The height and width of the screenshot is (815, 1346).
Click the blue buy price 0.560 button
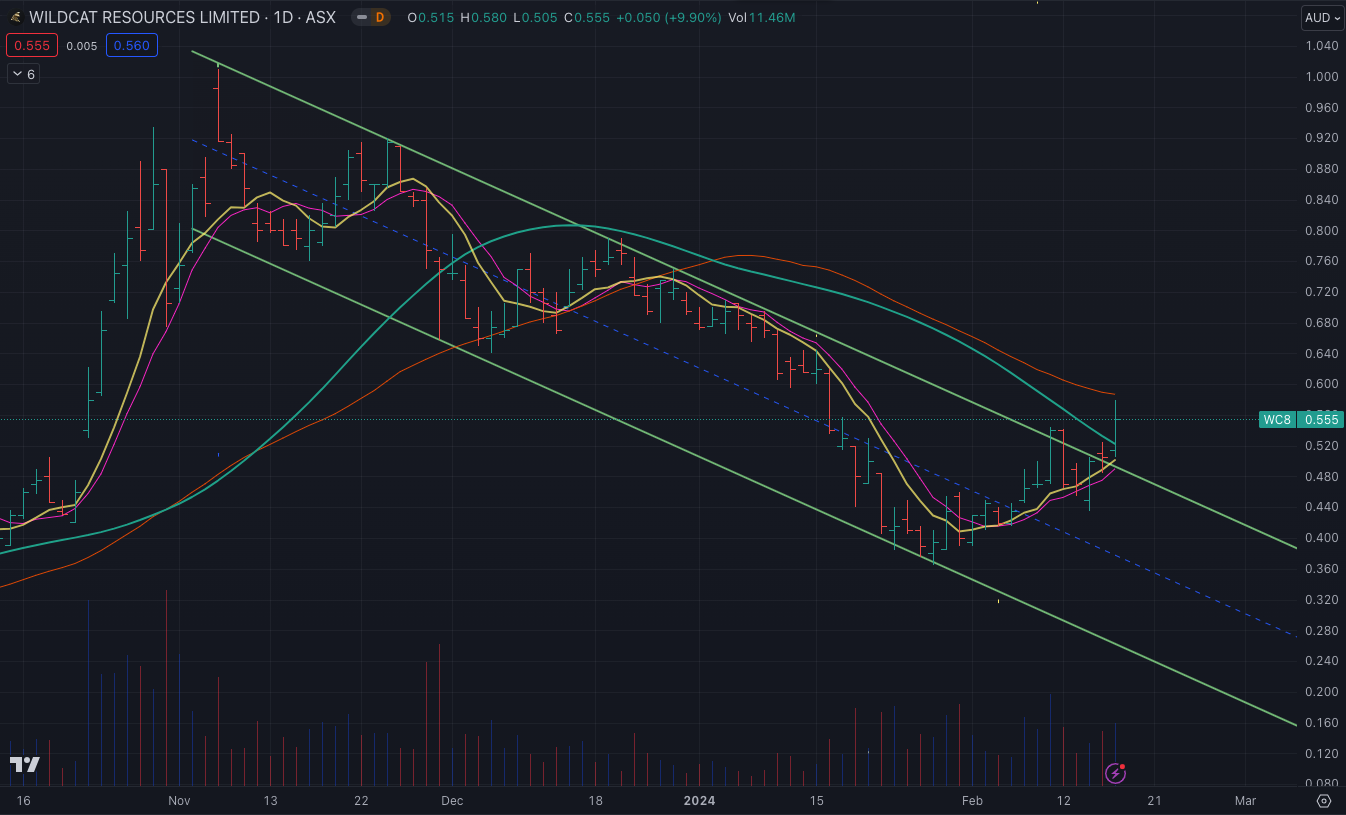(x=132, y=45)
